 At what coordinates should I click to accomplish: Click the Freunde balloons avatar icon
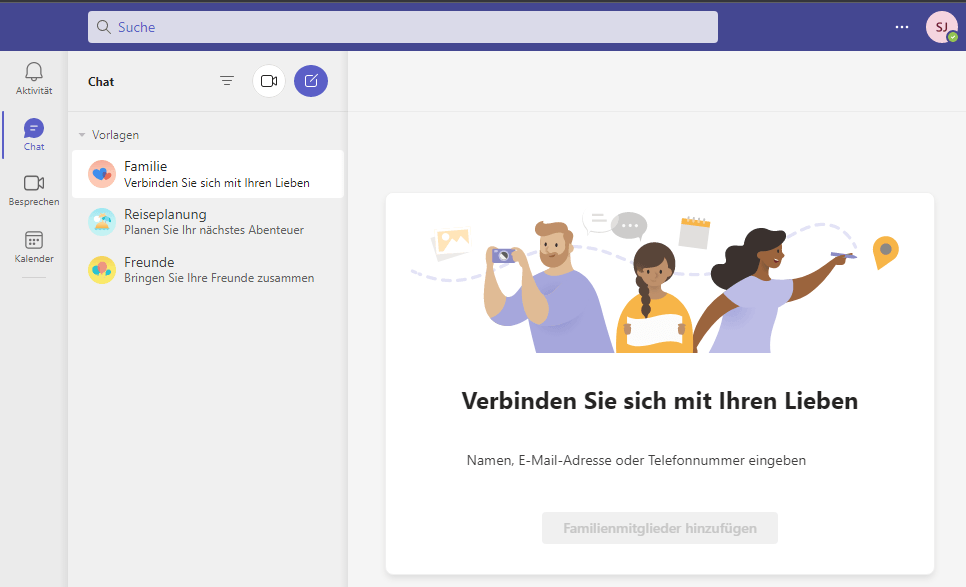click(x=102, y=269)
